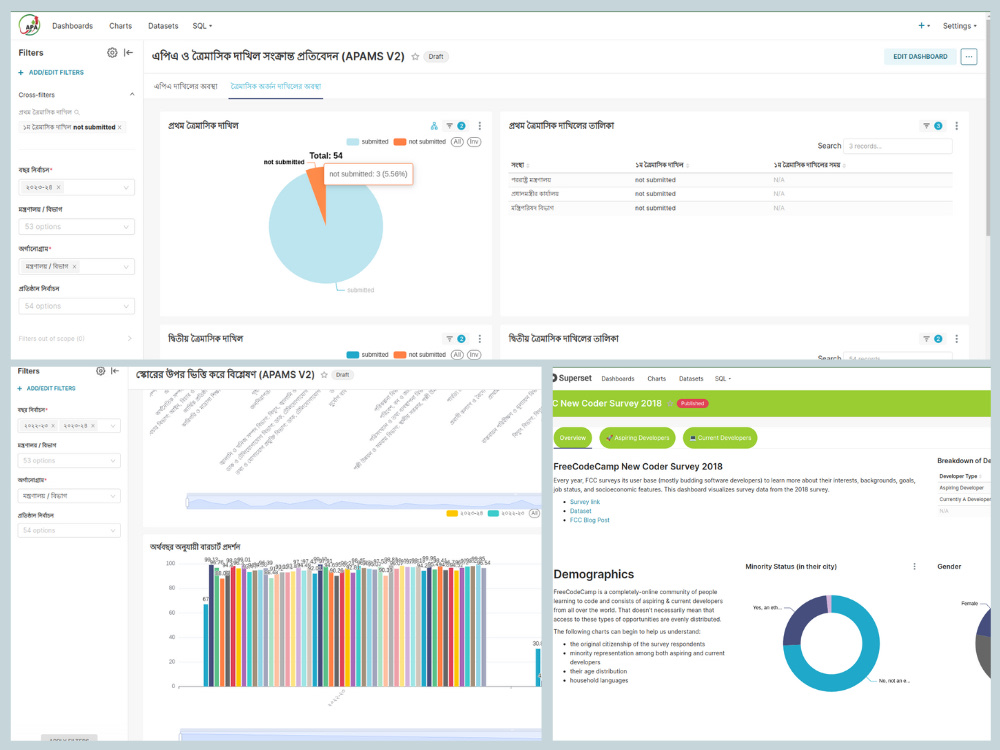1000x750 pixels.
Task: Click the Search records input field
Action: click(898, 145)
